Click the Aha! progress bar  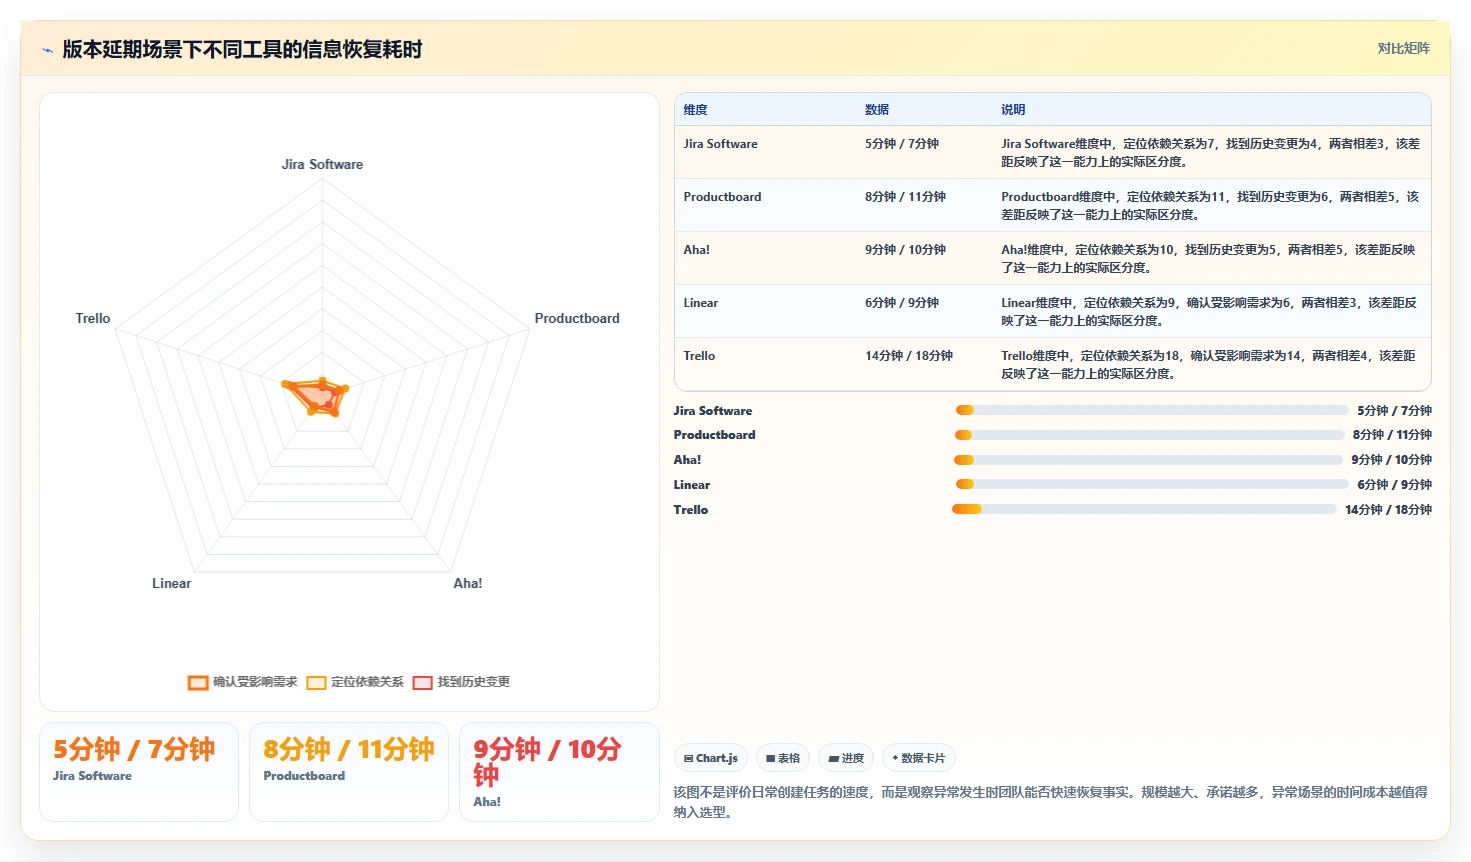click(x=1148, y=460)
